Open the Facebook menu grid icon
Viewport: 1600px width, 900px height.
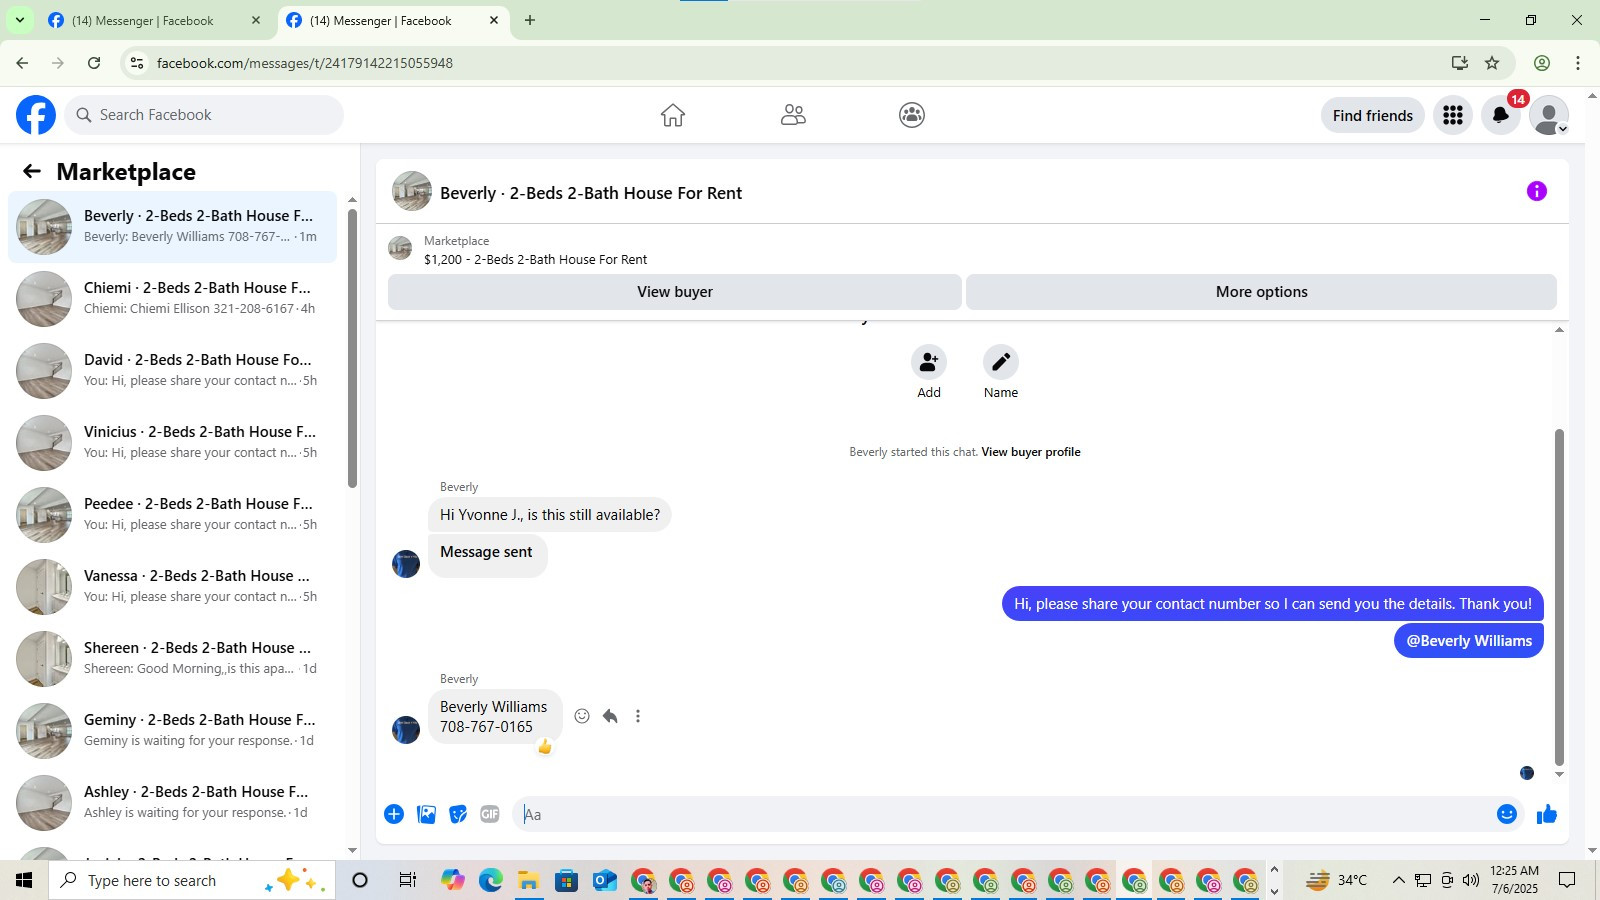[x=1453, y=115]
